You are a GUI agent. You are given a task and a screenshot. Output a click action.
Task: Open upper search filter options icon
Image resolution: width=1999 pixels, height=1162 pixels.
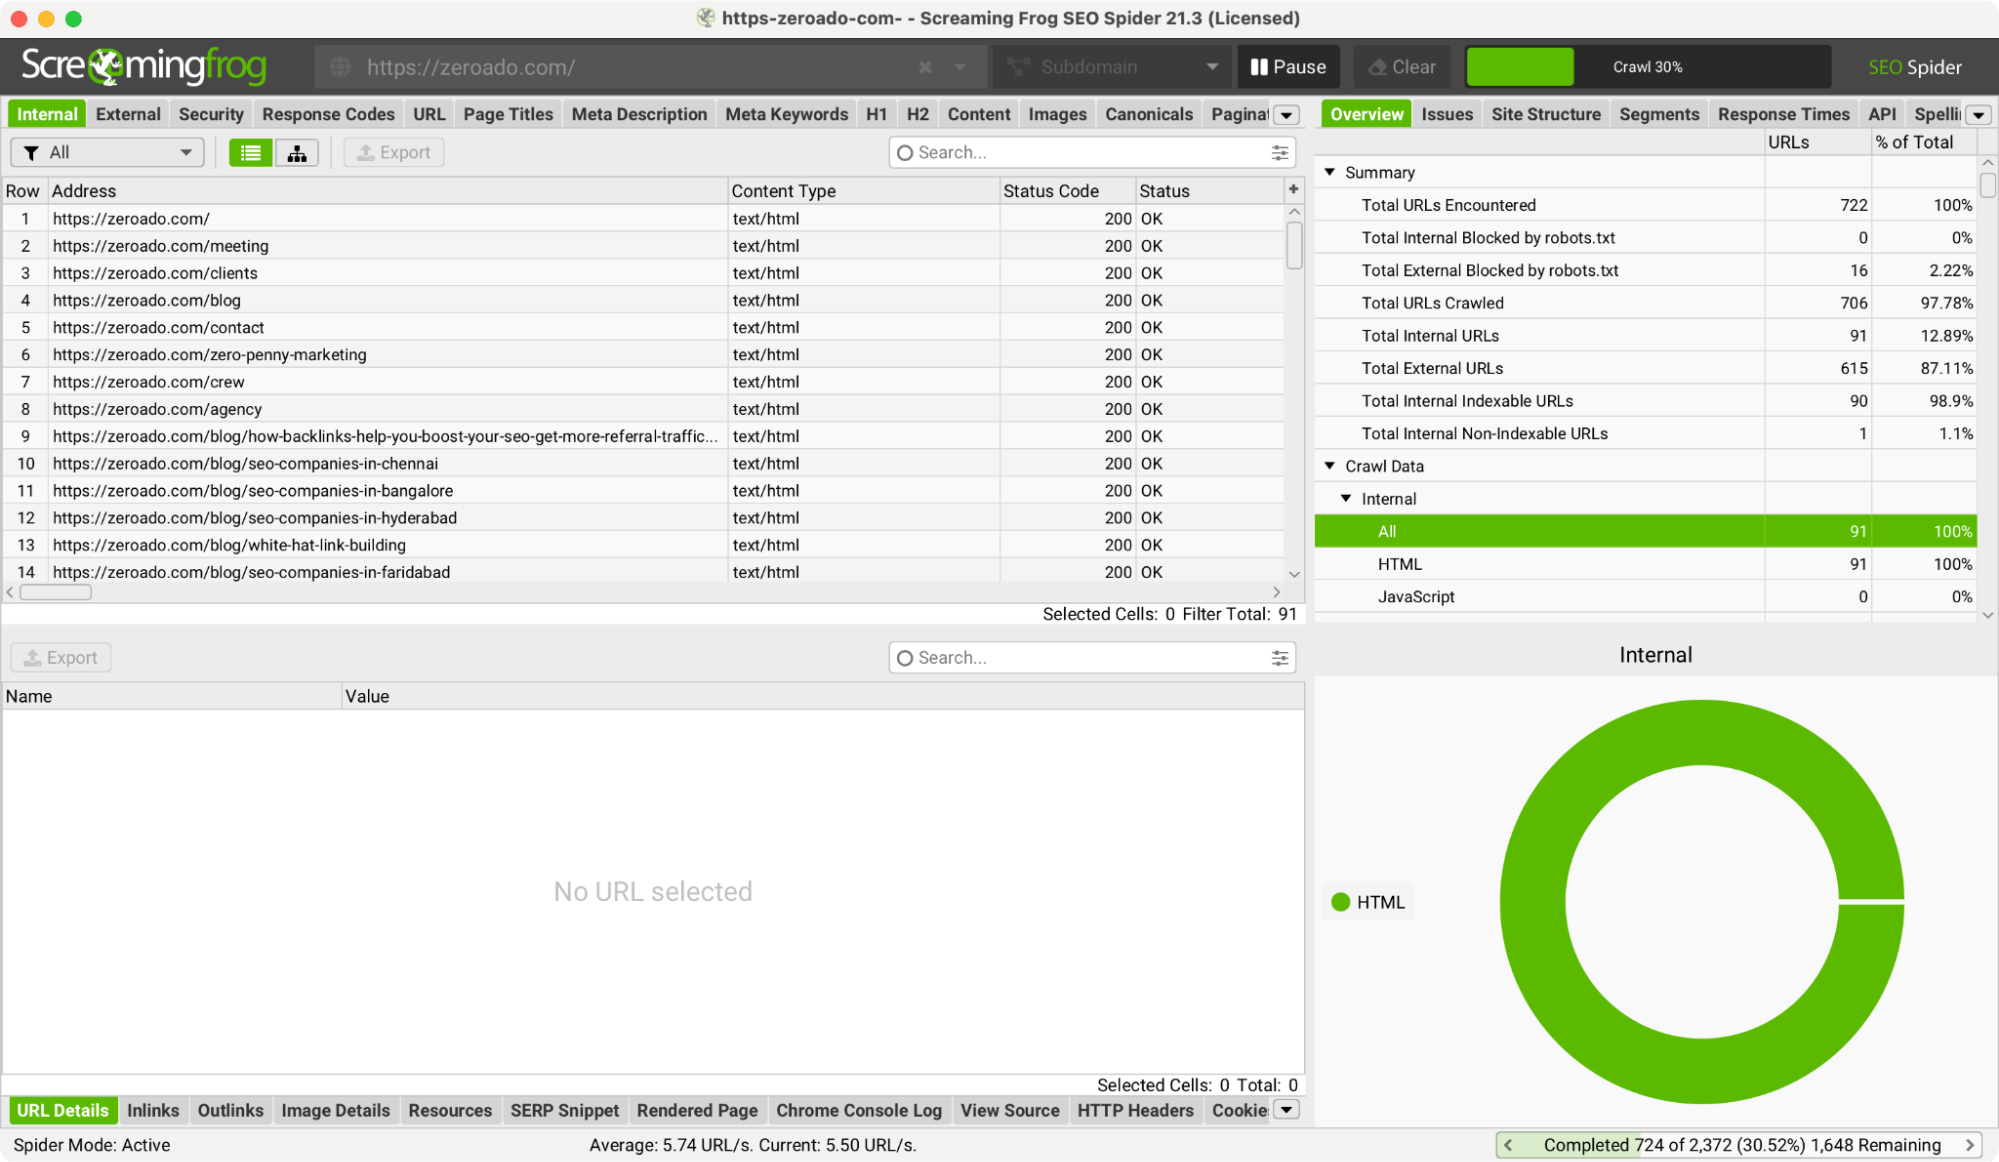(x=1279, y=152)
